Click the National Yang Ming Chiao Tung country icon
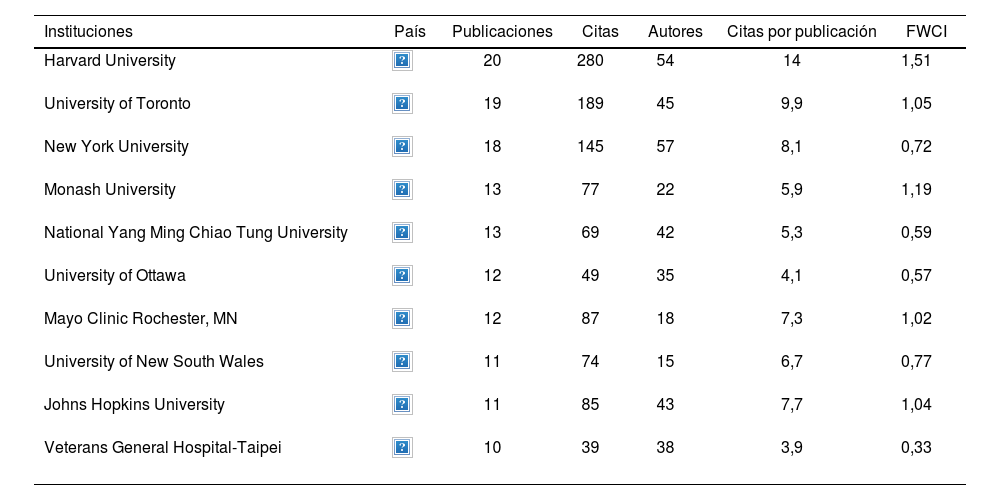This screenshot has height=500, width=1000. [402, 233]
